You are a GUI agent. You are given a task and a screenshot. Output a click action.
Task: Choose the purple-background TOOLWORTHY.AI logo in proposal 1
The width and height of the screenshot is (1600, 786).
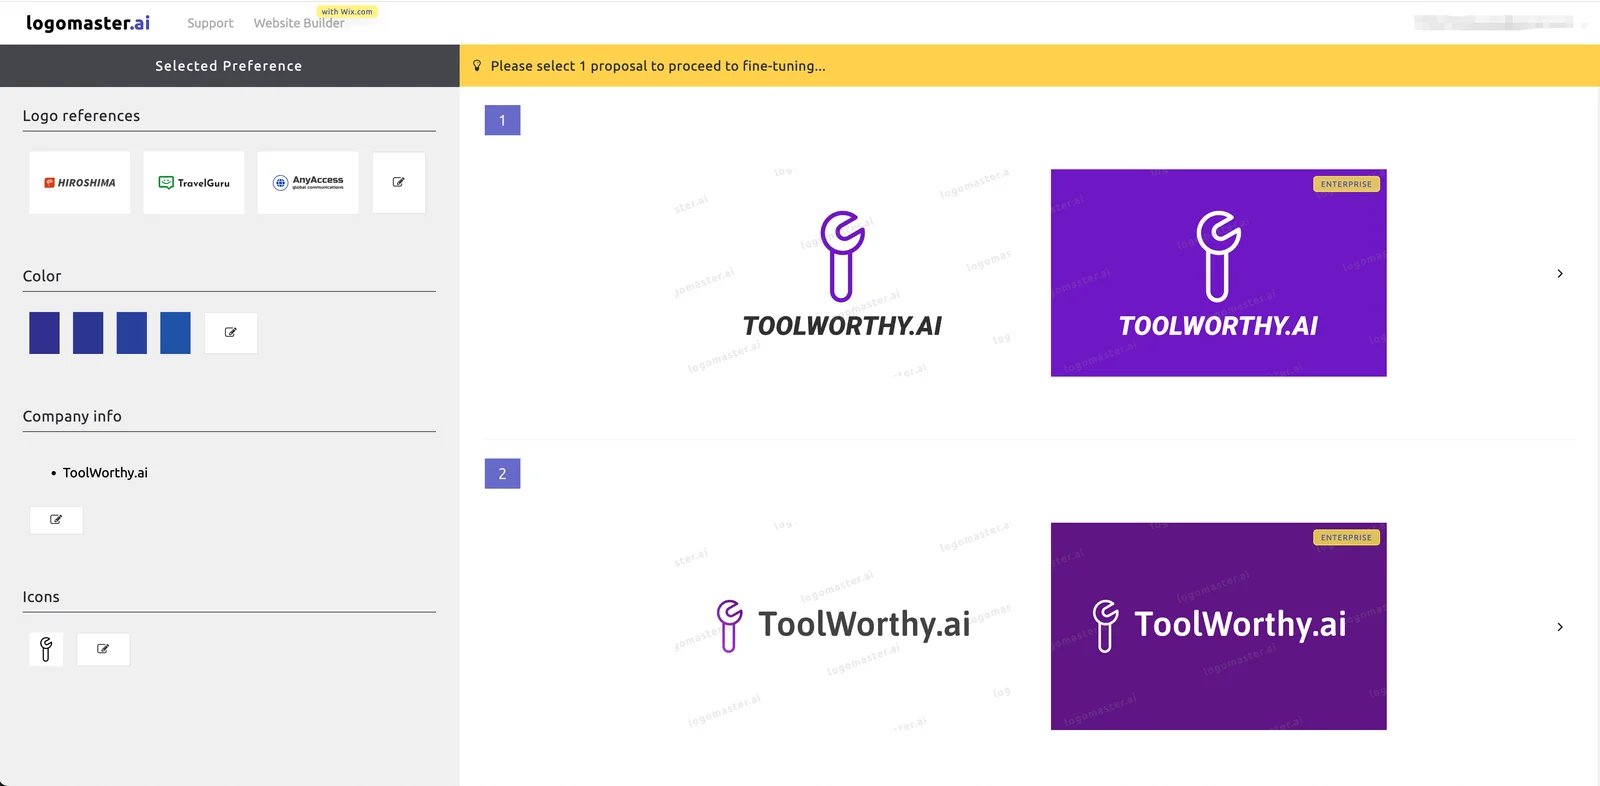click(x=1219, y=273)
